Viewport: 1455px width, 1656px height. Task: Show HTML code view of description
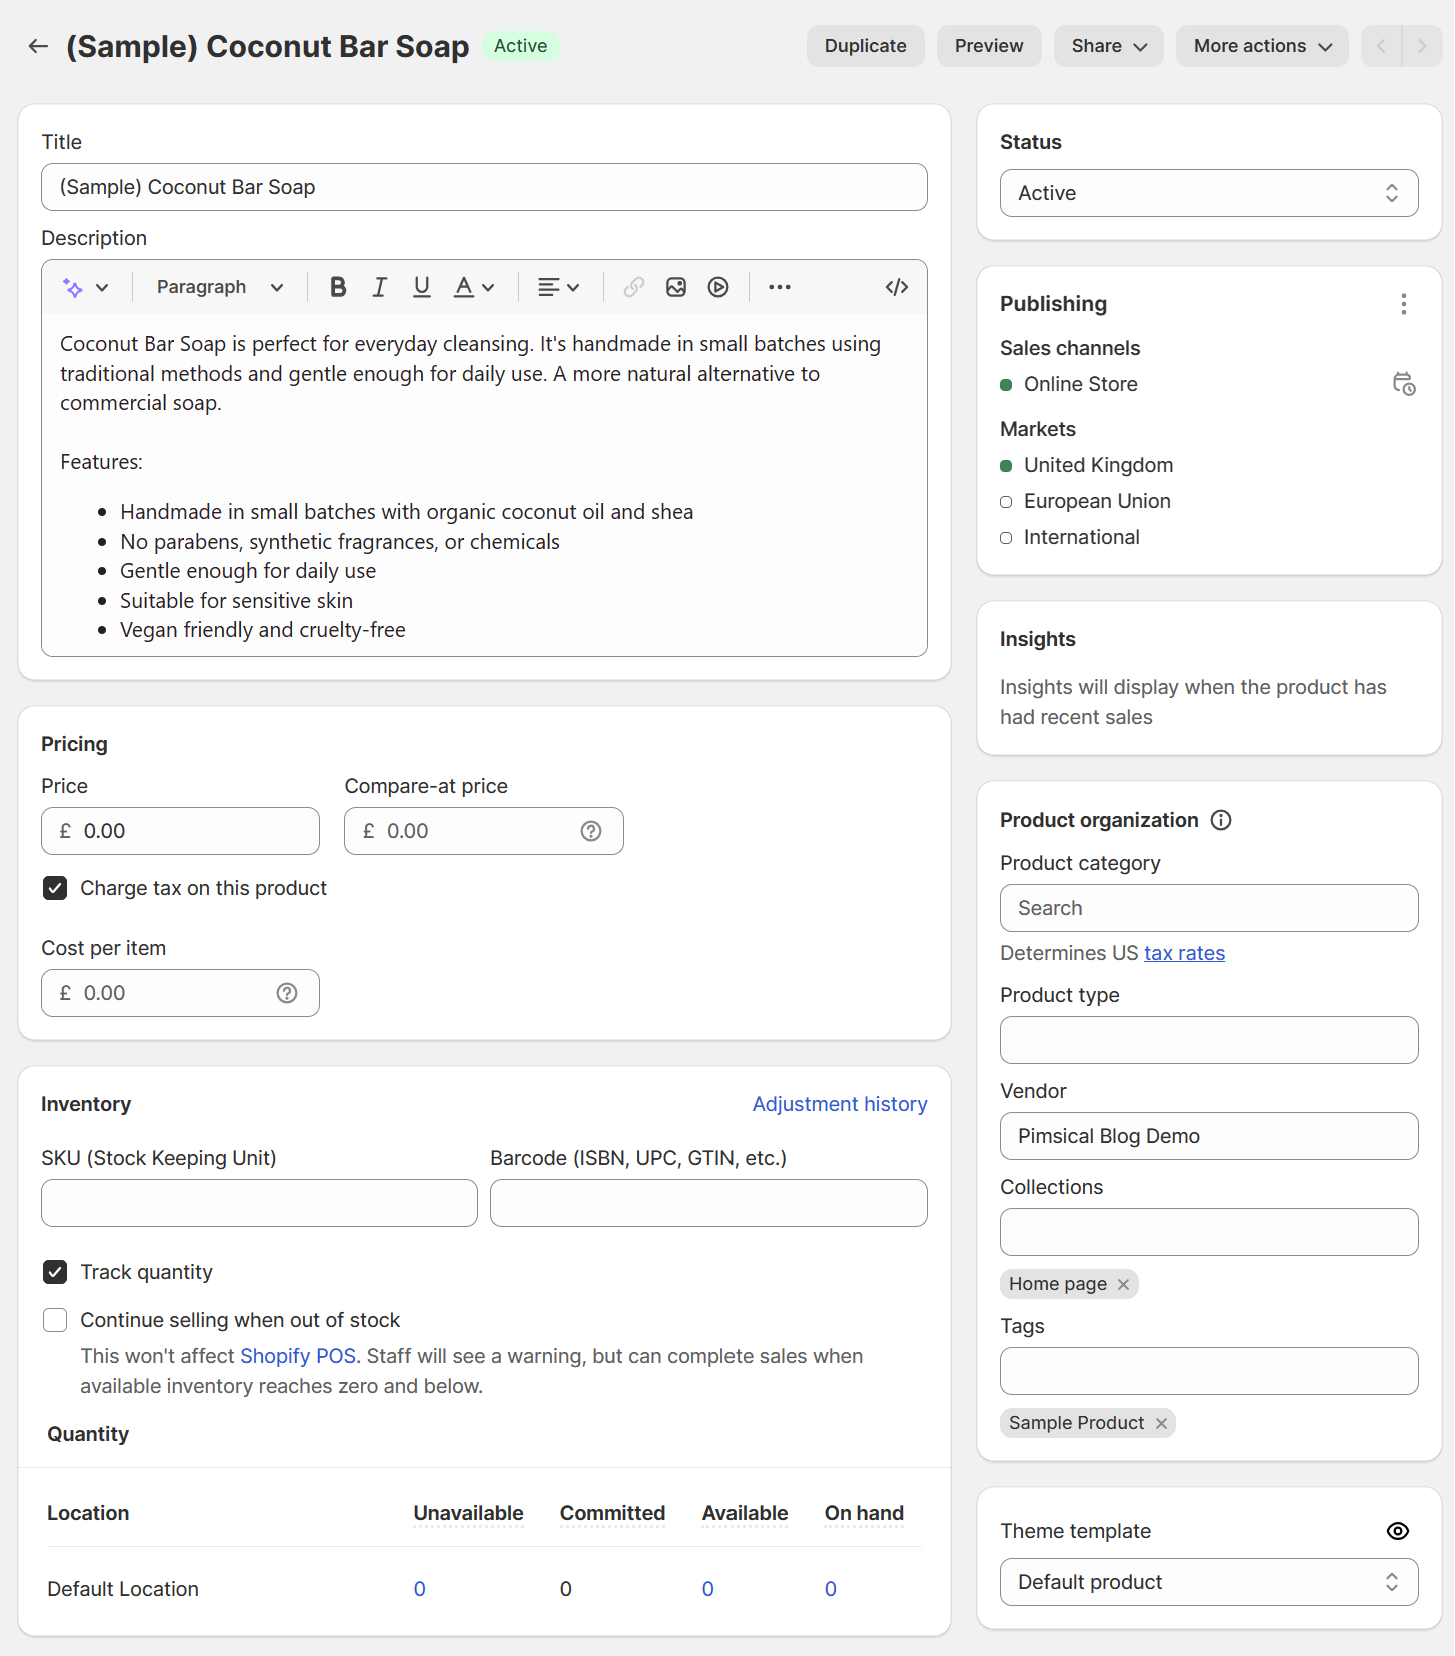[897, 288]
